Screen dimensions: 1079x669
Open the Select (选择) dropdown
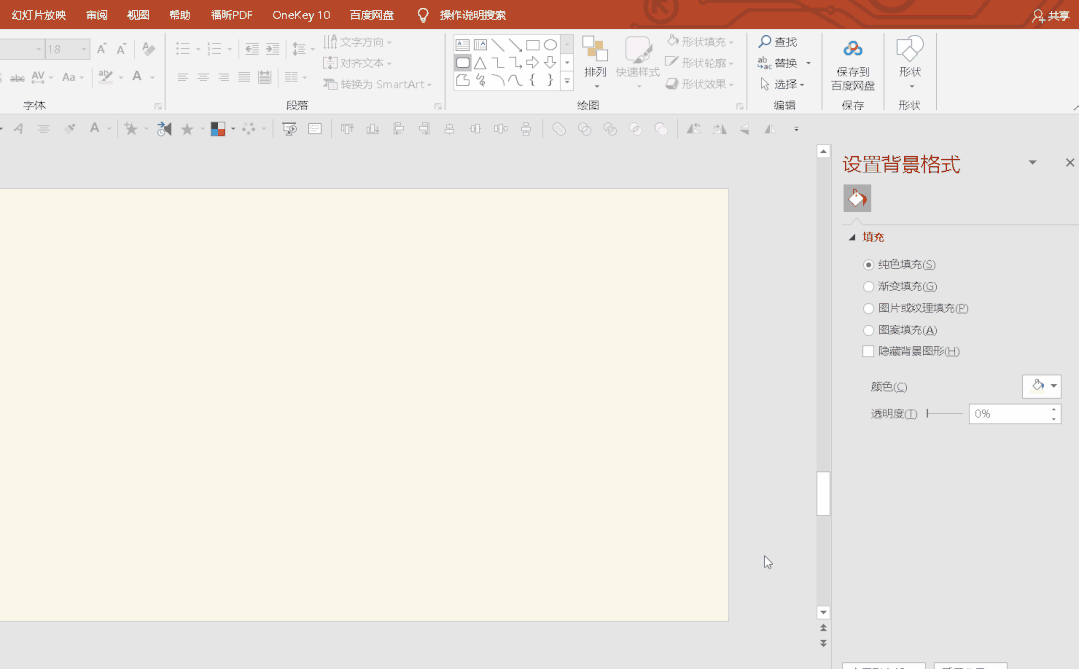[782, 84]
